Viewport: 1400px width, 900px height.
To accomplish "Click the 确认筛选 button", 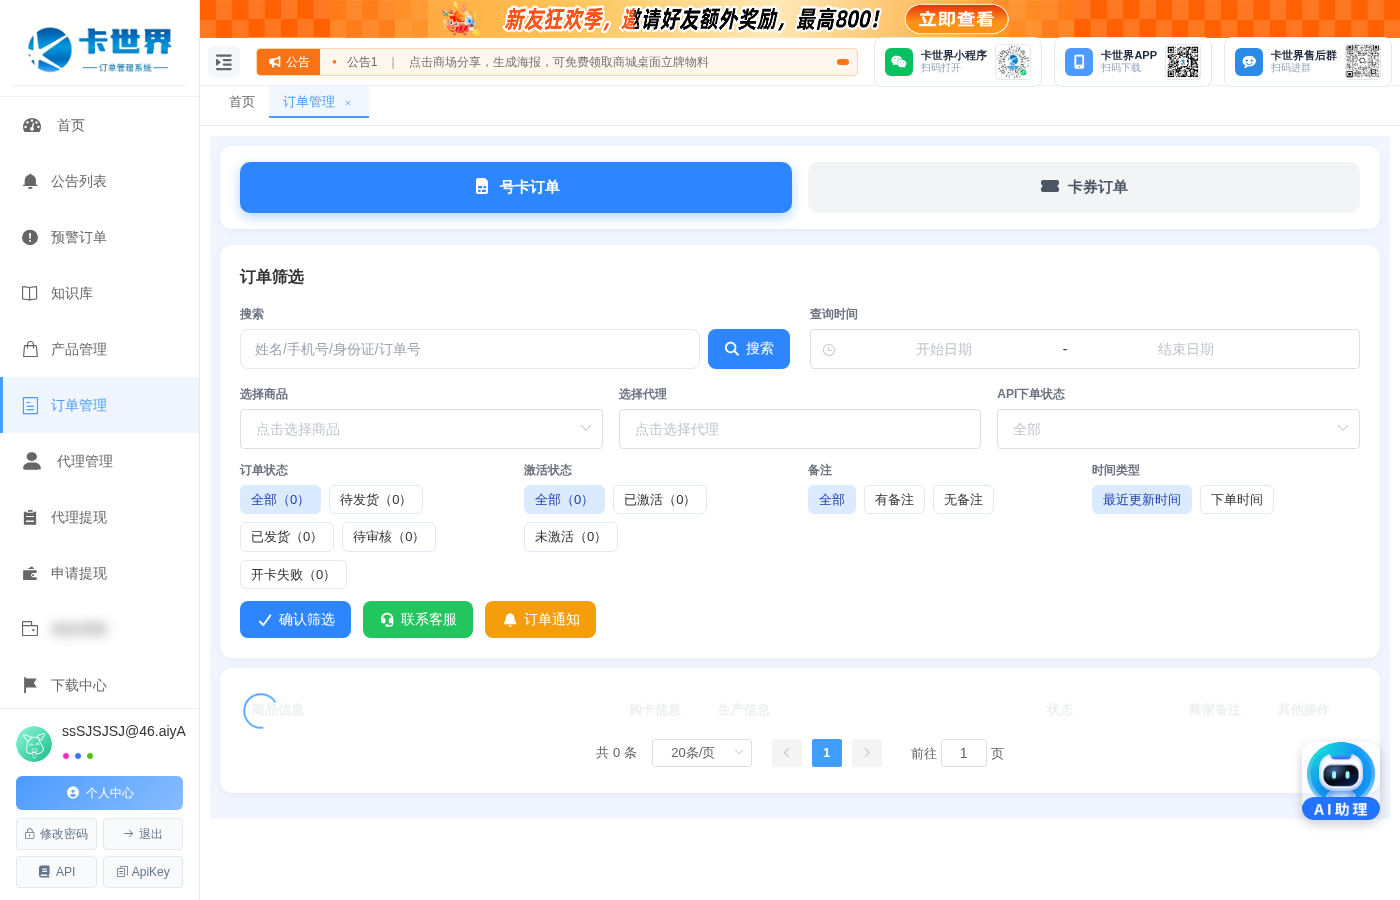I will tap(295, 619).
